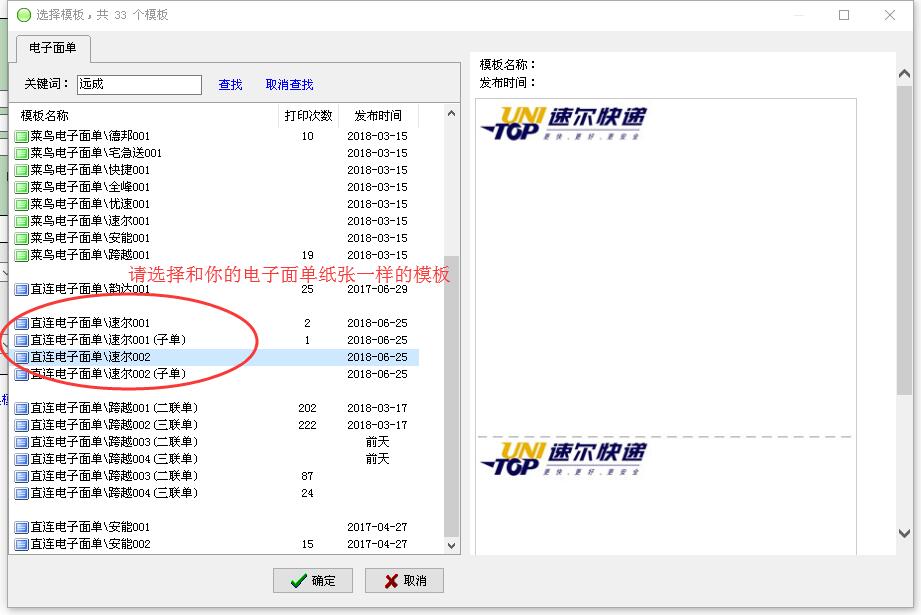Maximize the 选择模板 window

coord(844,15)
